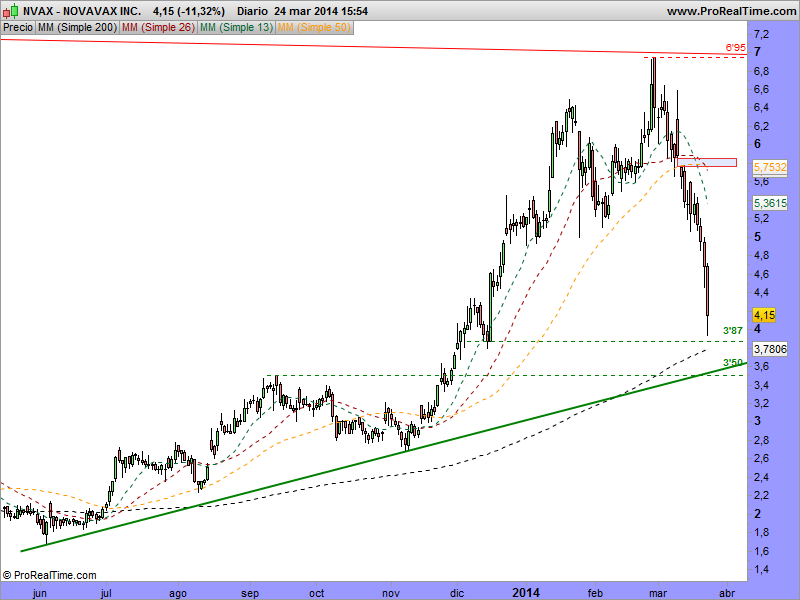Click the orange "5,7532" moving average value
This screenshot has height=600, width=800.
coord(770,167)
